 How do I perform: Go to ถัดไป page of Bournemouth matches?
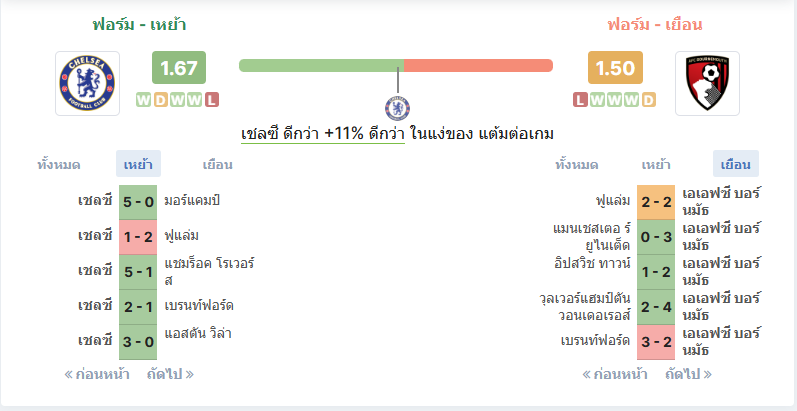click(689, 375)
